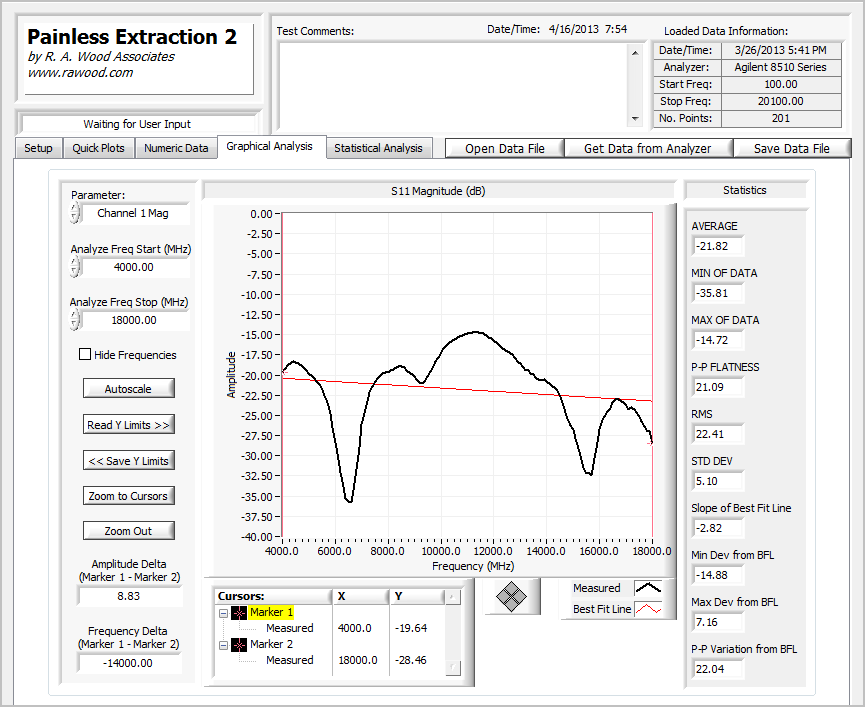
Task: Click inside the Test Comments text box
Action: [x=452, y=86]
